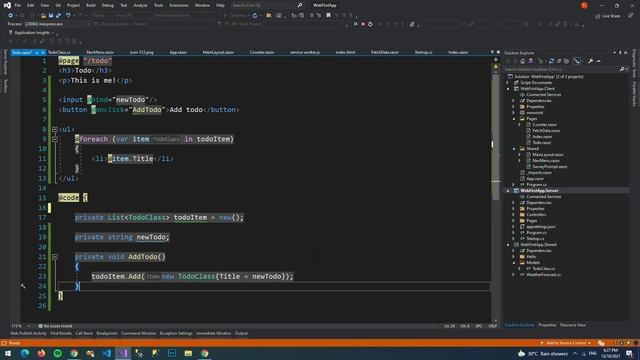Open the Call Stack bottom tab
640x360 pixels.
click(84, 333)
